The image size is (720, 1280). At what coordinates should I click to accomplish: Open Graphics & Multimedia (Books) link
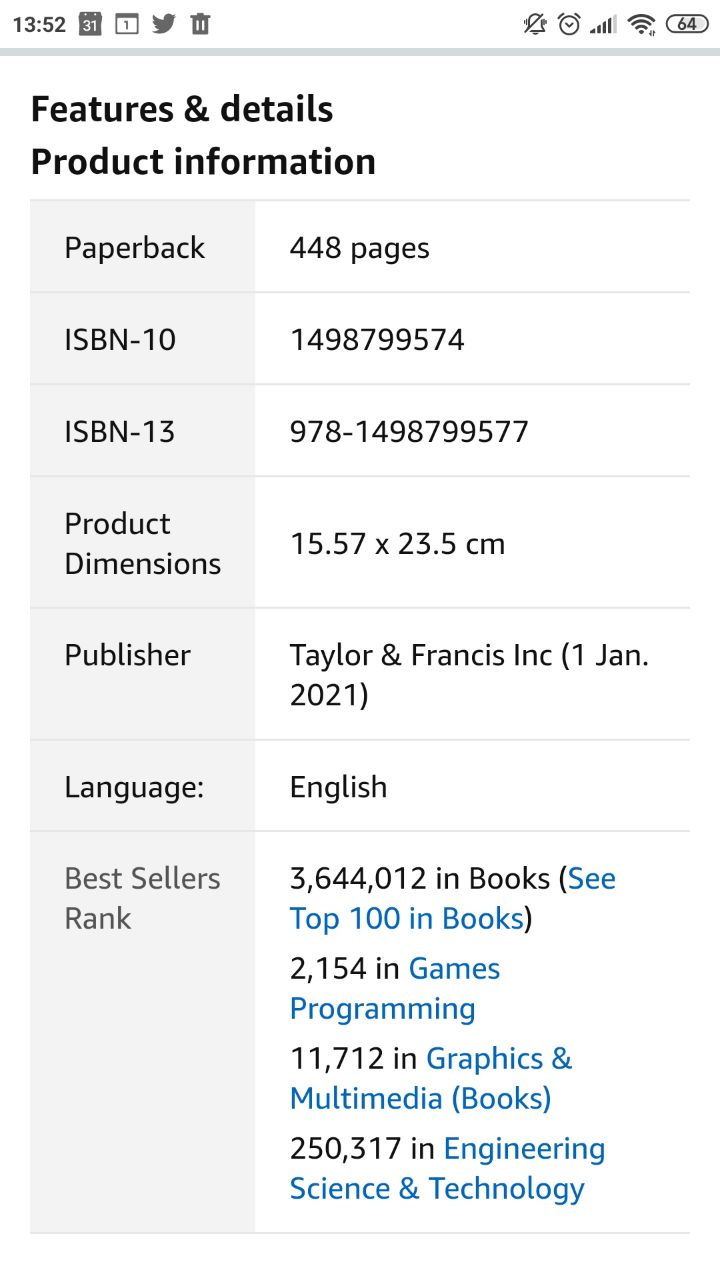coord(431,1078)
